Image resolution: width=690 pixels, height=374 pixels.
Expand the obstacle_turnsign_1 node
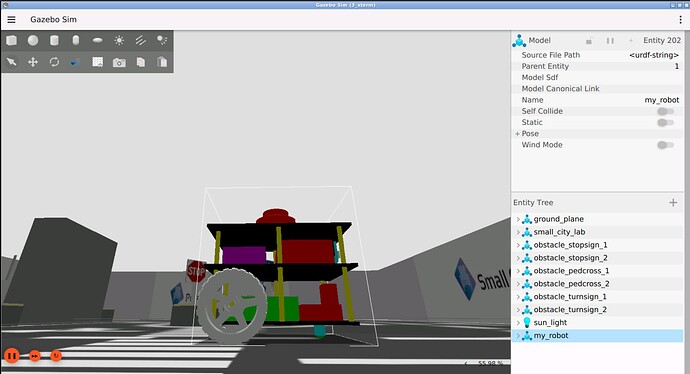tap(518, 297)
